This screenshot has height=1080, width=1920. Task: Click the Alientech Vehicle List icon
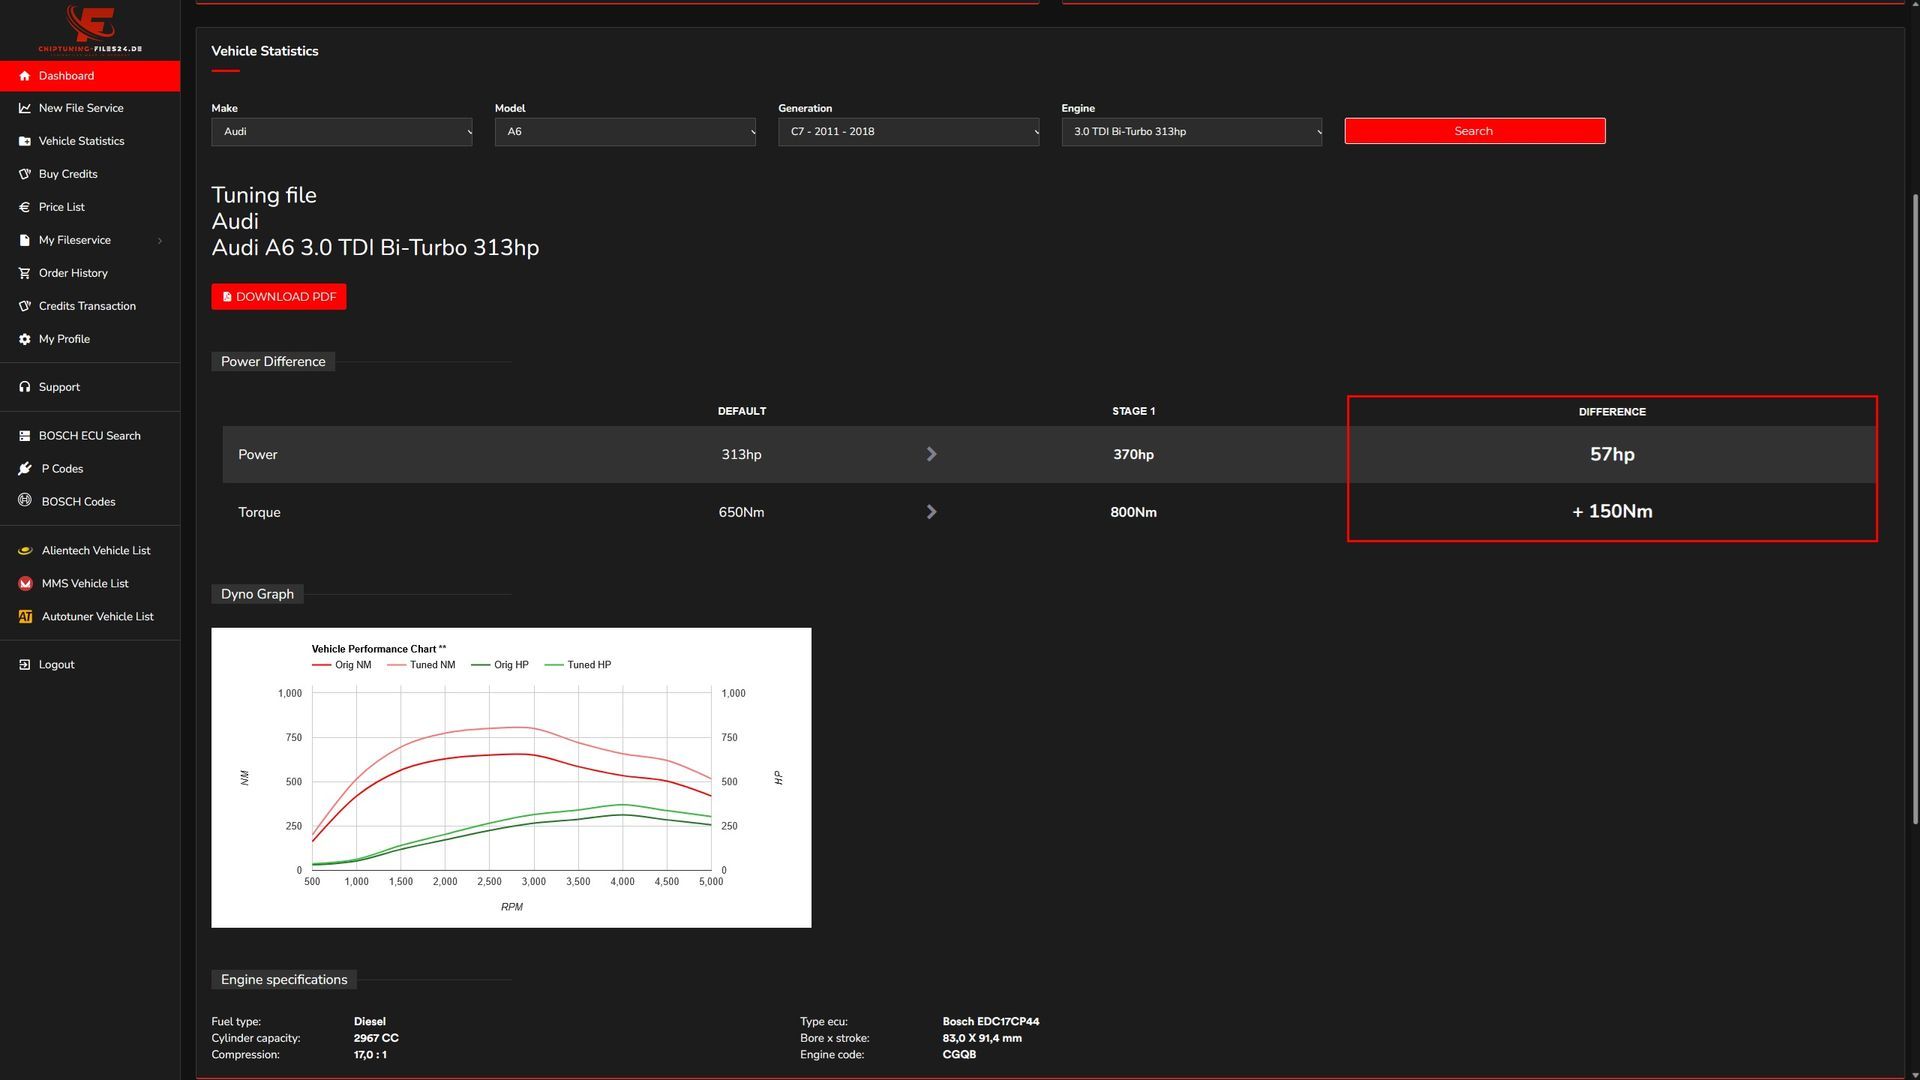(25, 551)
